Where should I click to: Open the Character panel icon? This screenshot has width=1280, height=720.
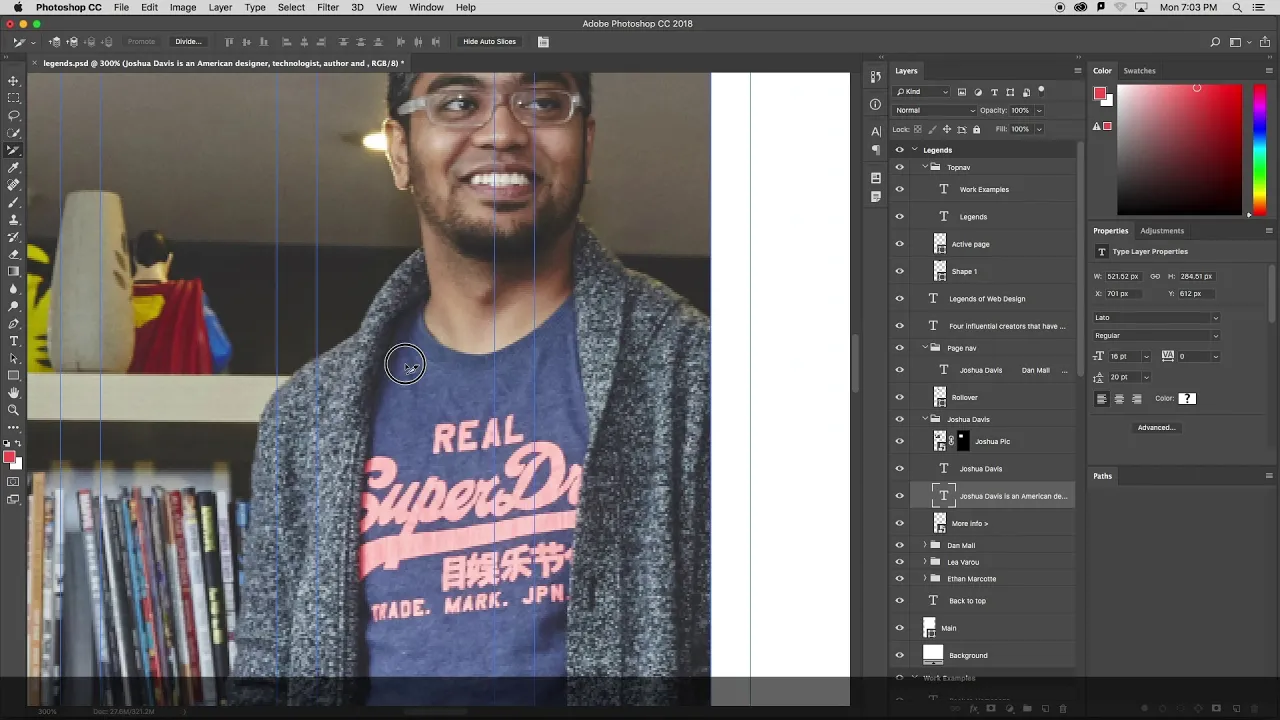coord(876,131)
